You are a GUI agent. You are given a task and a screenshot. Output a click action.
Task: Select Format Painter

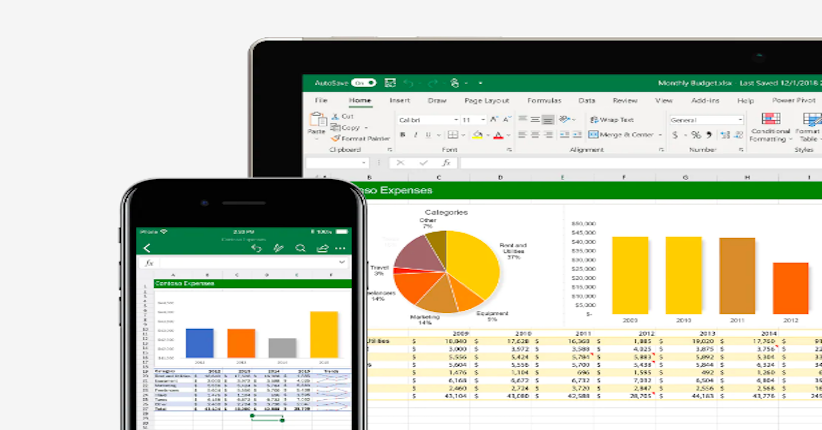[361, 138]
